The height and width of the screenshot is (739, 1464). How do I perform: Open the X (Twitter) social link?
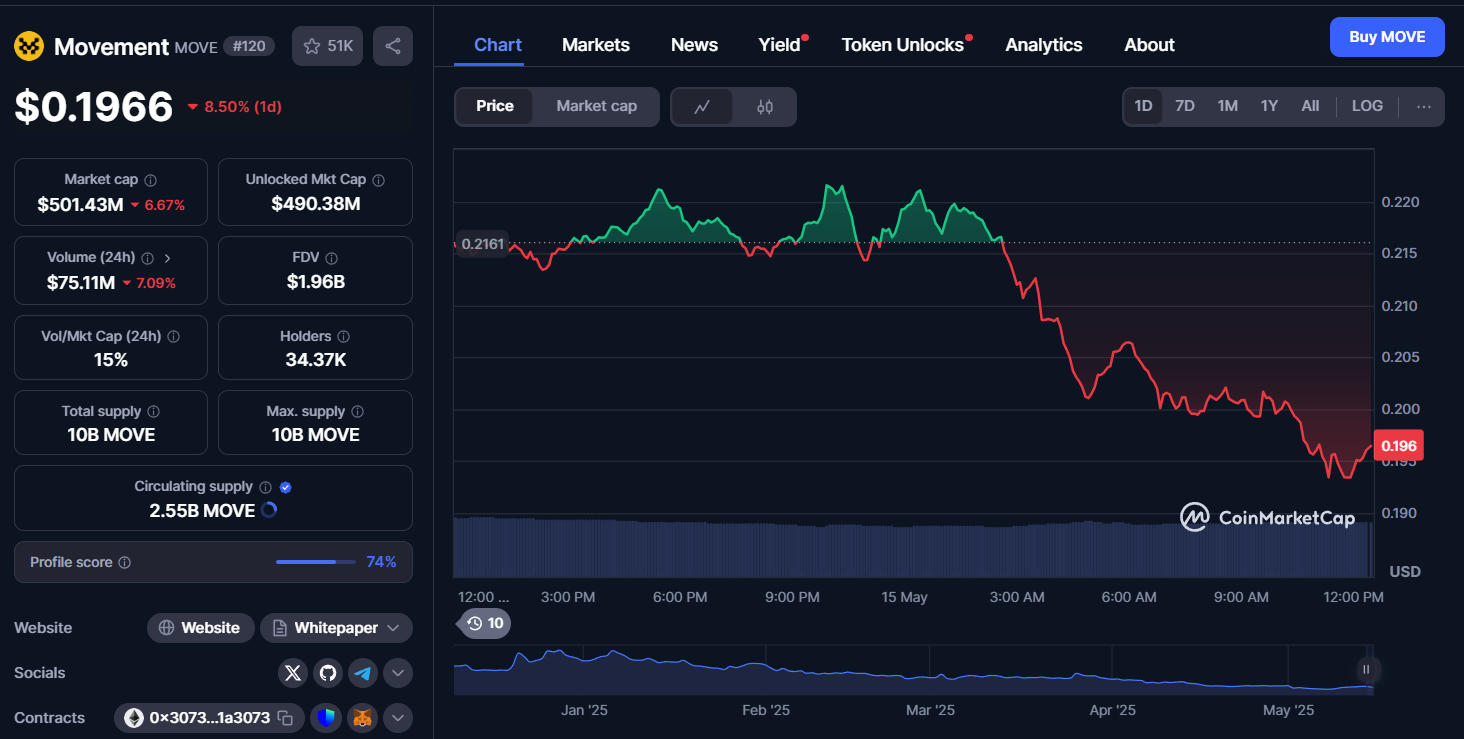293,673
